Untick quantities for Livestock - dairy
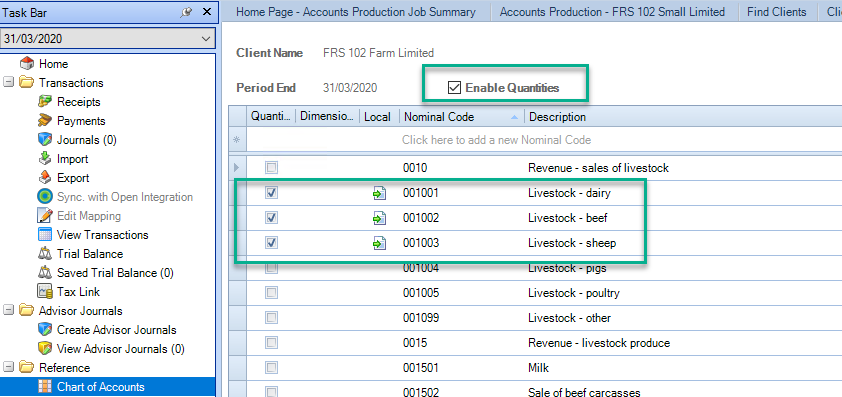The height and width of the screenshot is (397, 842). pos(272,193)
